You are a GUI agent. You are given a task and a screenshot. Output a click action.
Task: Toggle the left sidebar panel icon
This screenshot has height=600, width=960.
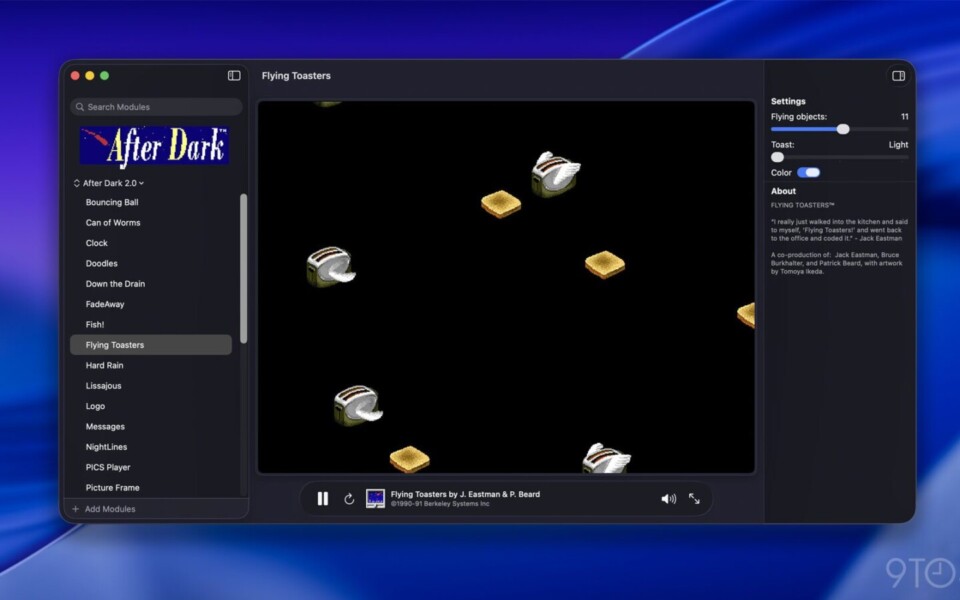234,75
